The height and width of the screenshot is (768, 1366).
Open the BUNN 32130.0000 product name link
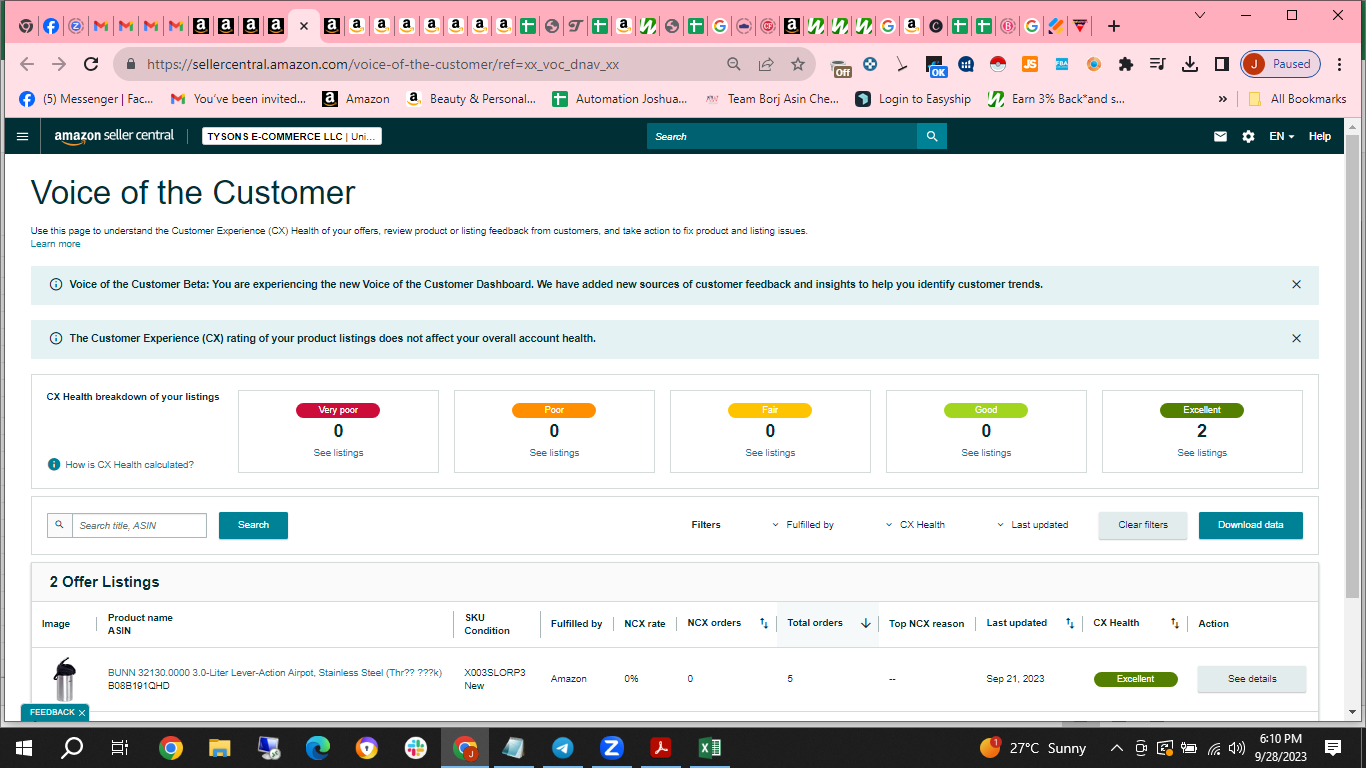pos(275,673)
